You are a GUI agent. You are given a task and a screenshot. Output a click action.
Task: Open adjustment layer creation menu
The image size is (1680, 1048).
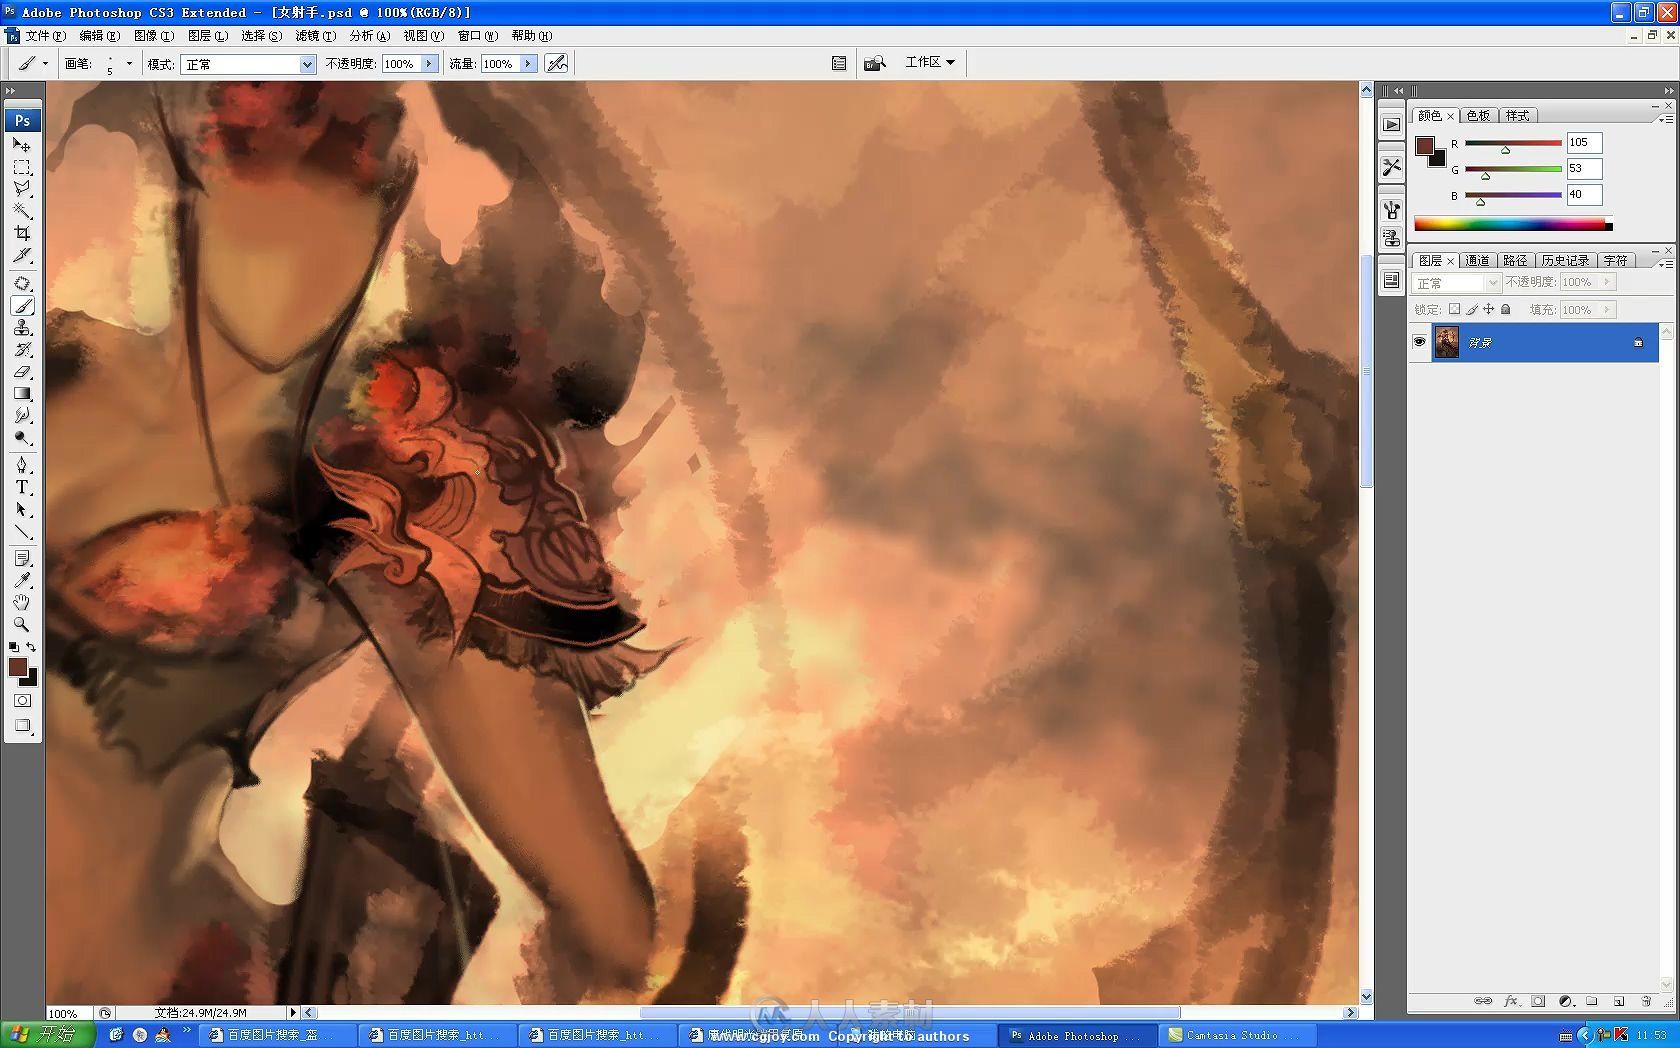coord(1566,1001)
